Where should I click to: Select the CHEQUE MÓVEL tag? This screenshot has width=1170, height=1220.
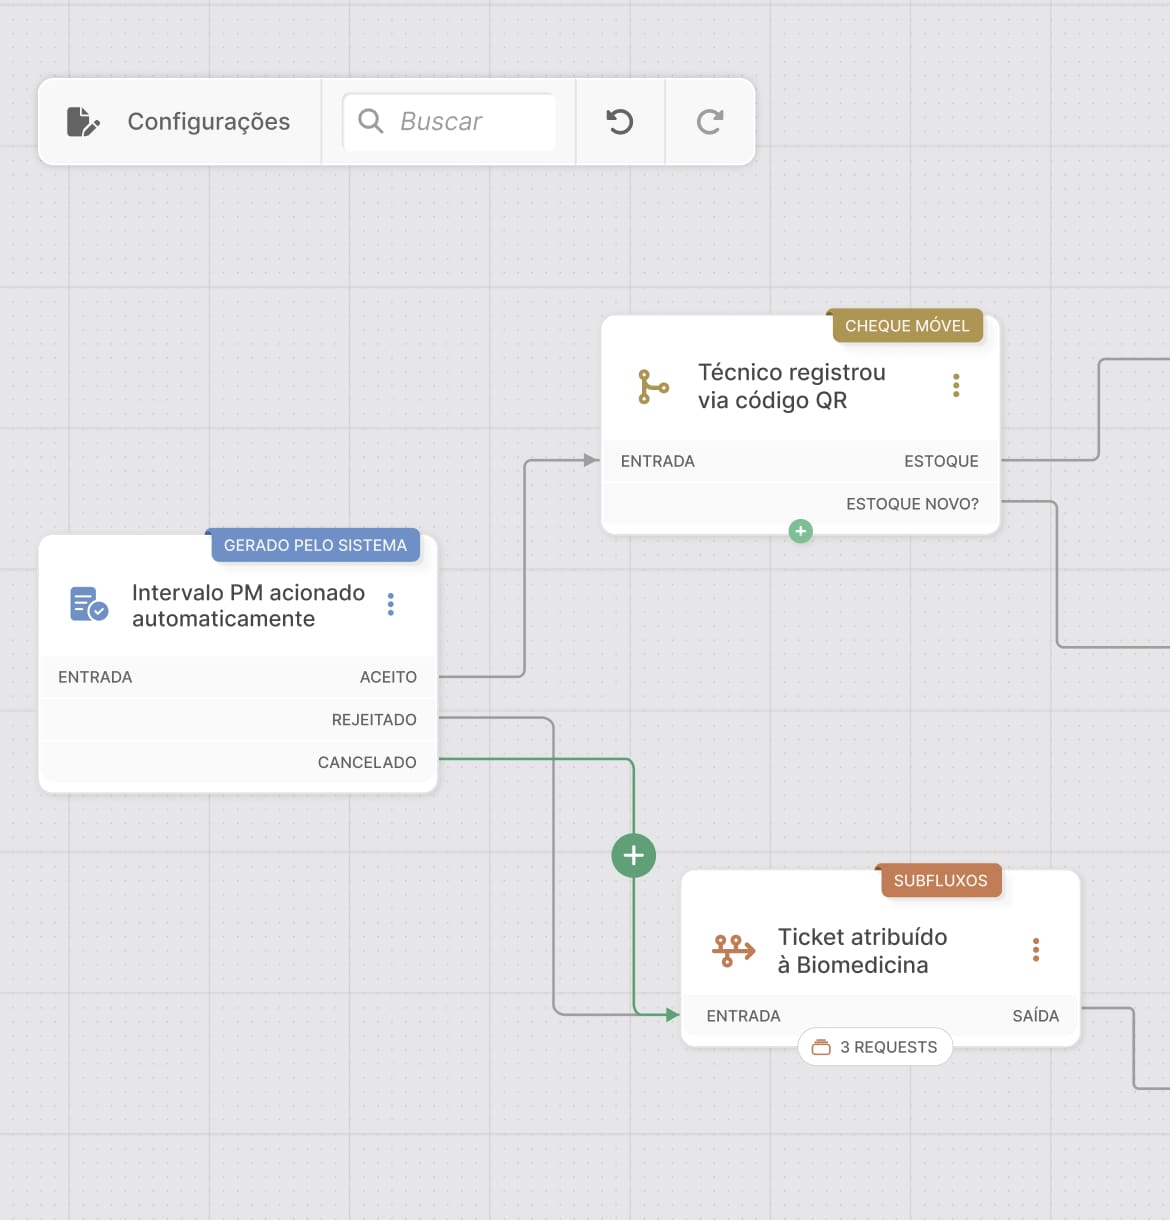(x=907, y=326)
